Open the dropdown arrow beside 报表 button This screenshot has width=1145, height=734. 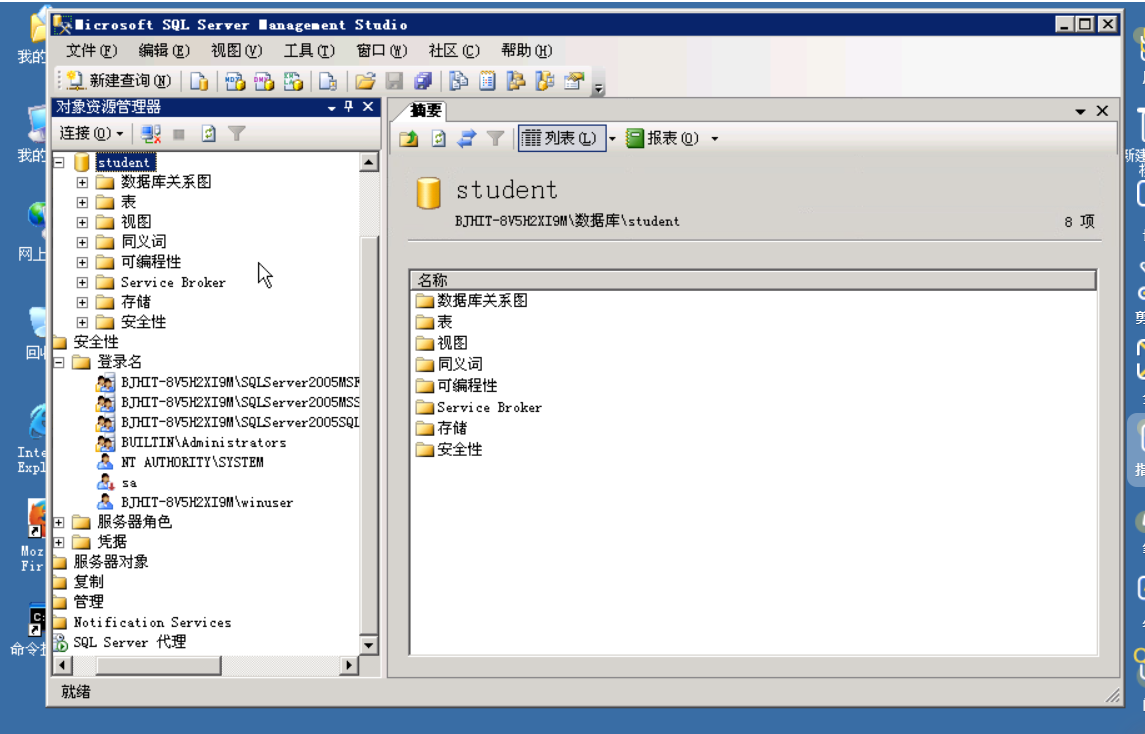[715, 139]
